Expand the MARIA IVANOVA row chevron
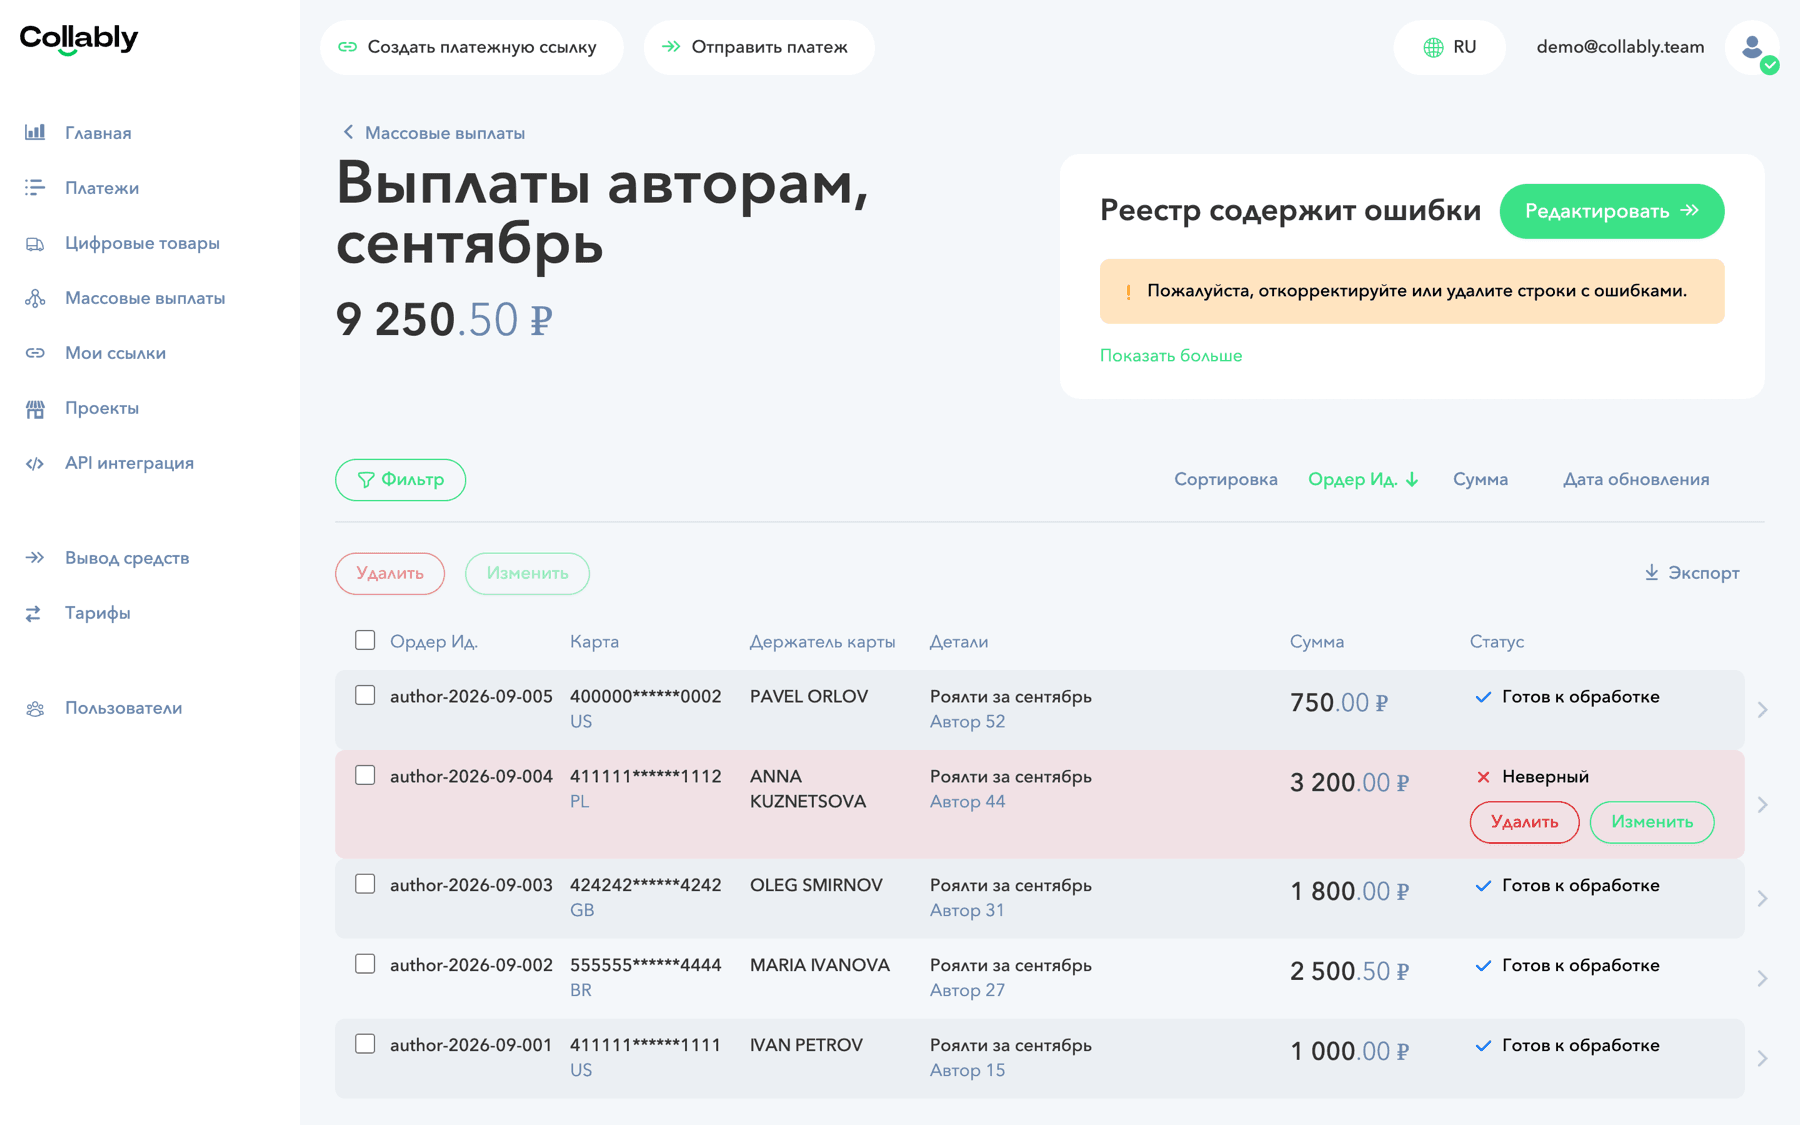 pos(1762,978)
